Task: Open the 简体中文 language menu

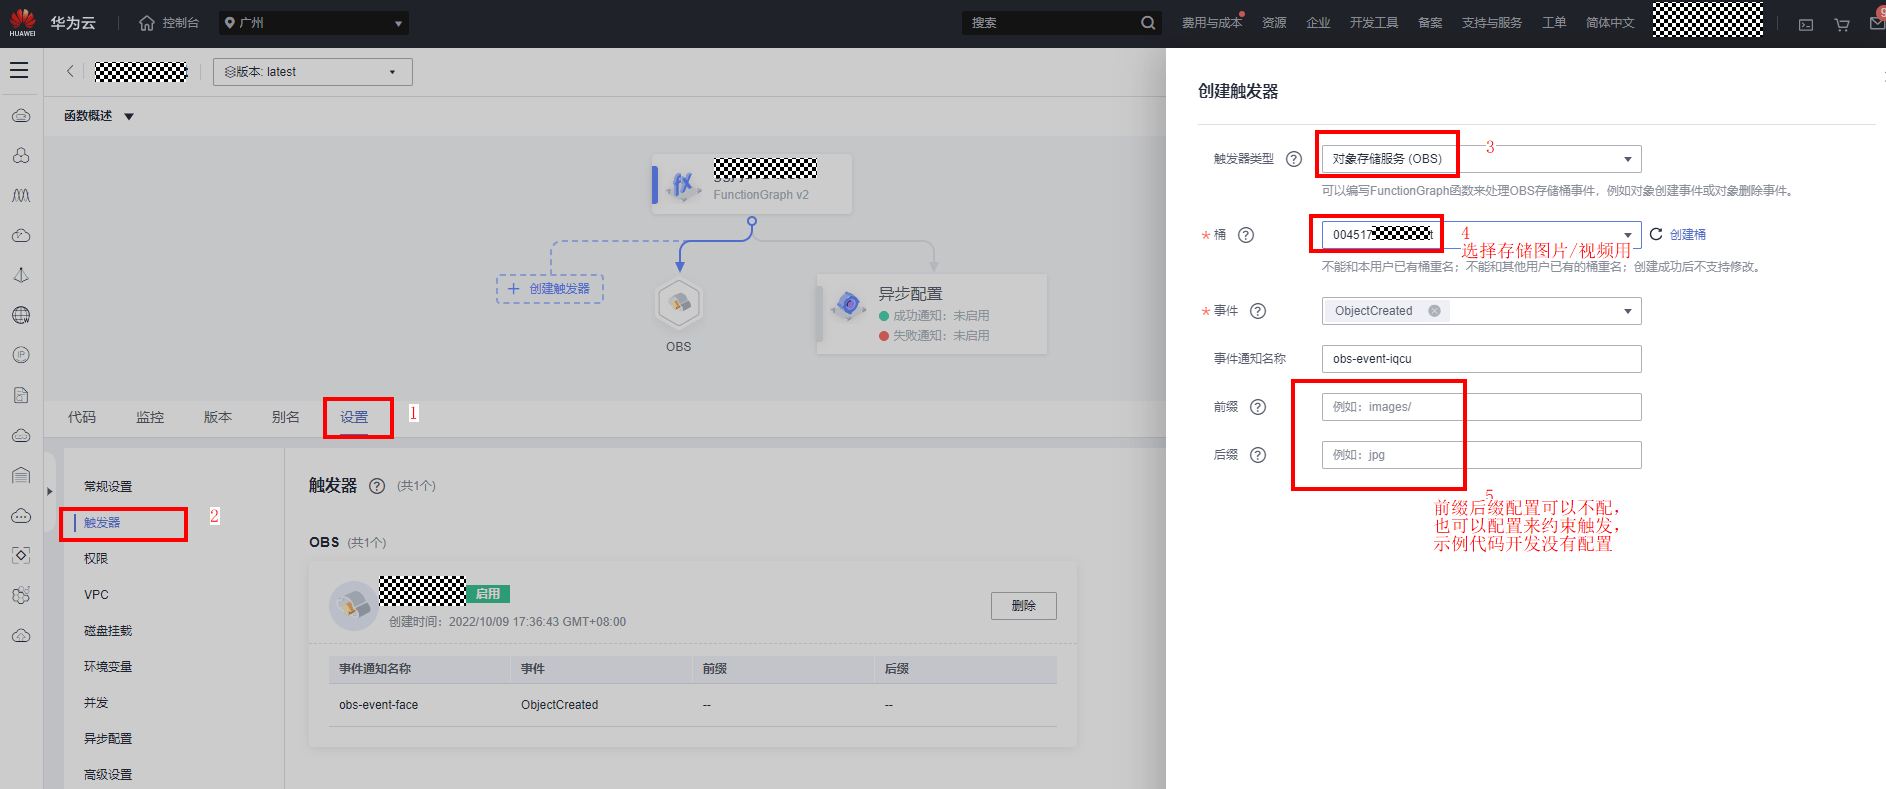Action: click(1610, 23)
